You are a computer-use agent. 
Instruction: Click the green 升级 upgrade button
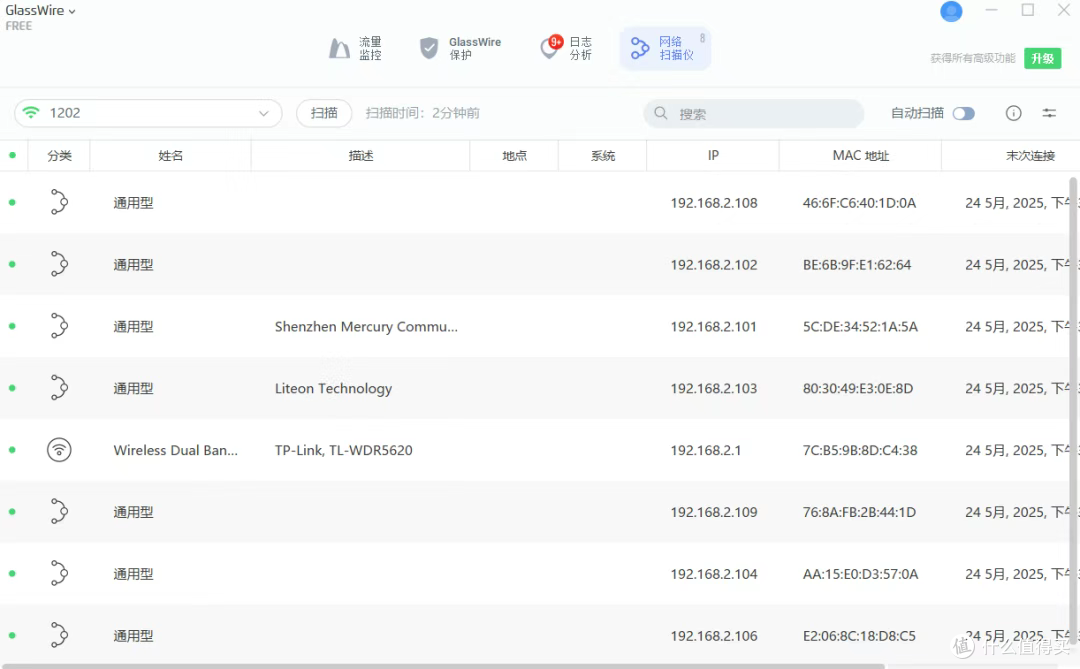(x=1042, y=58)
